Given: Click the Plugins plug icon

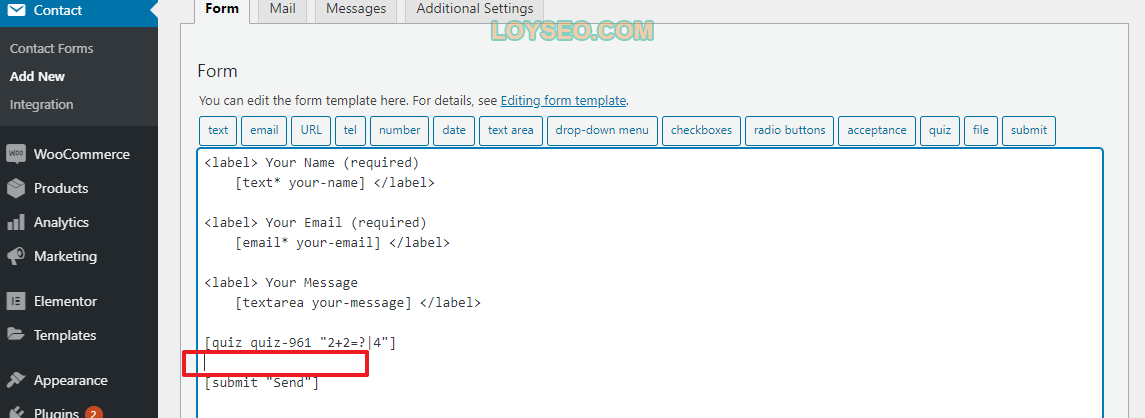Looking at the screenshot, I should [x=16, y=412].
